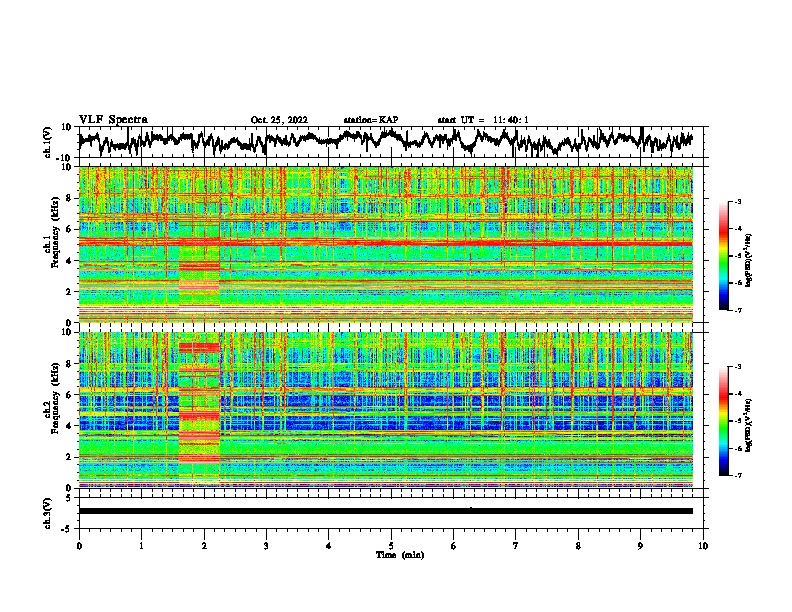
Task: Click the ch.1 voltage waveform trace
Action: (385, 141)
